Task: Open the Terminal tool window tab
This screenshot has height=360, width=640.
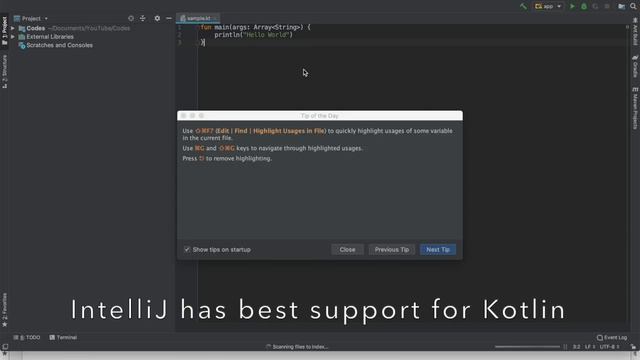Action: coord(63,338)
